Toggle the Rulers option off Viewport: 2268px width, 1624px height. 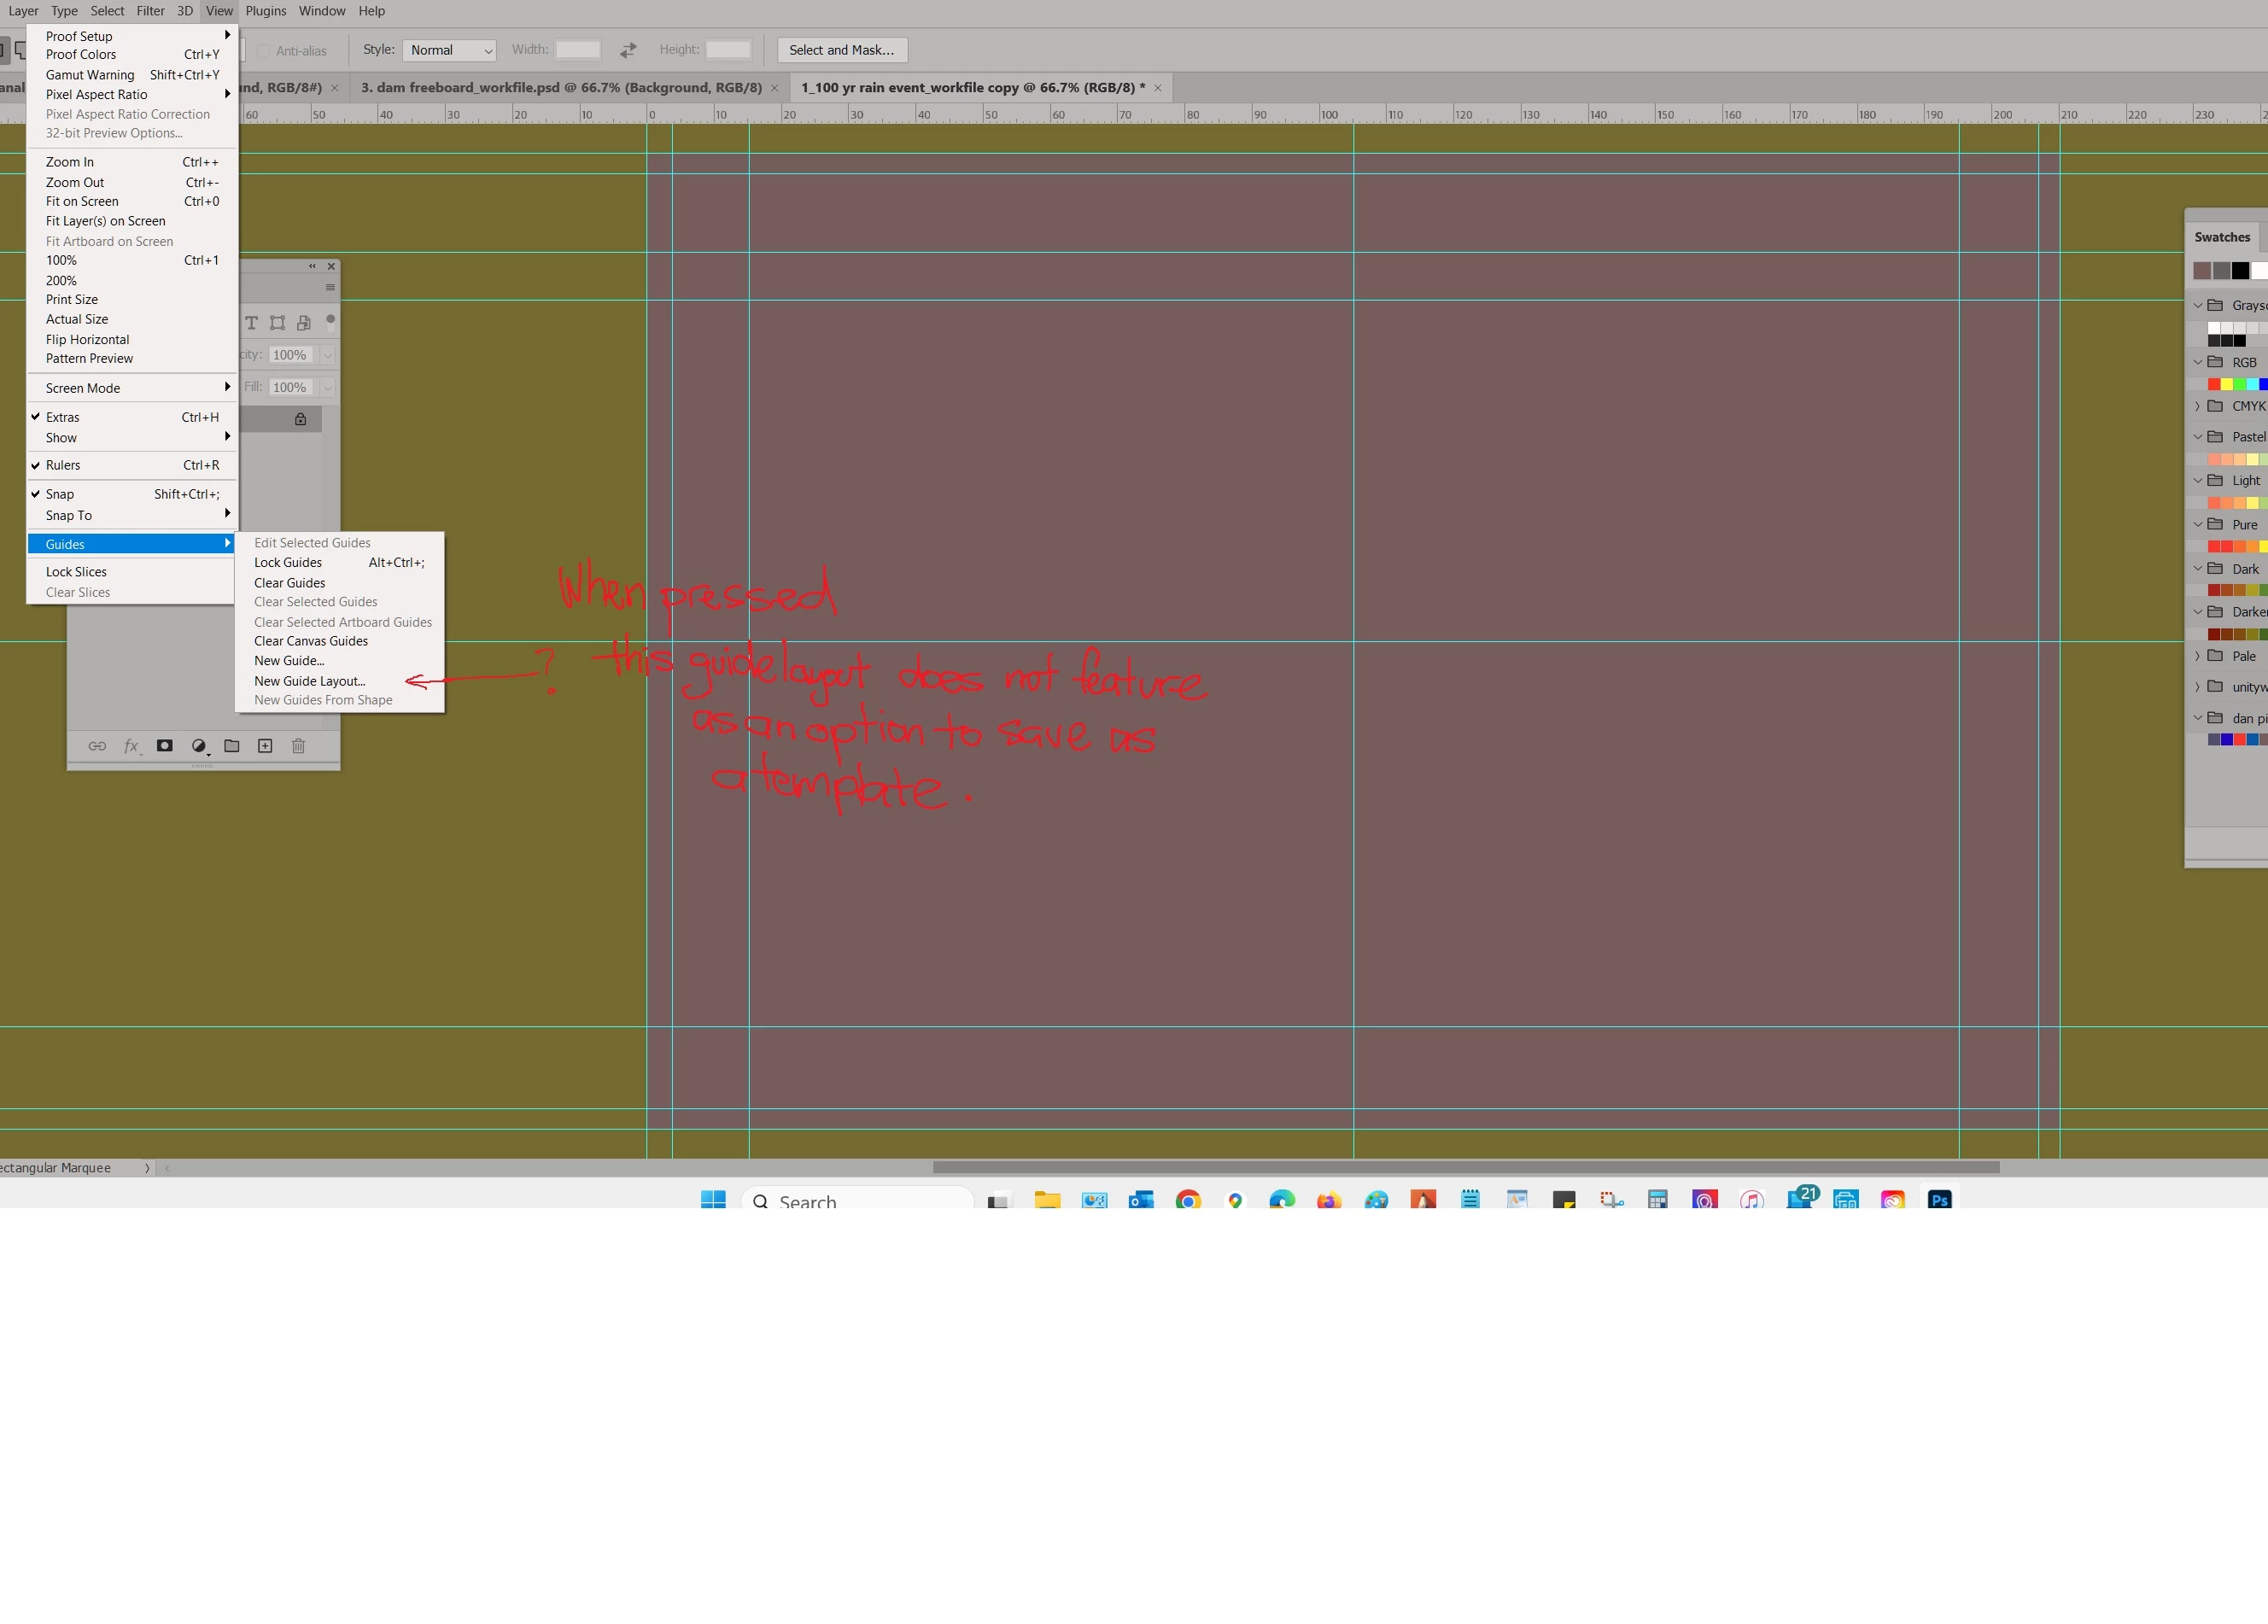(63, 465)
